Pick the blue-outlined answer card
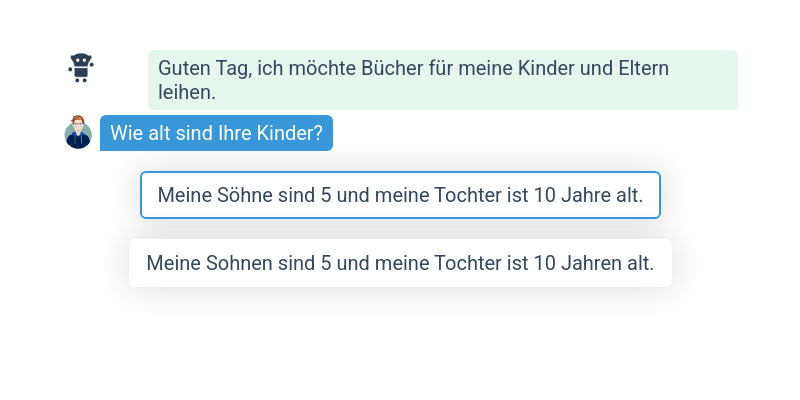 pyautogui.click(x=400, y=195)
